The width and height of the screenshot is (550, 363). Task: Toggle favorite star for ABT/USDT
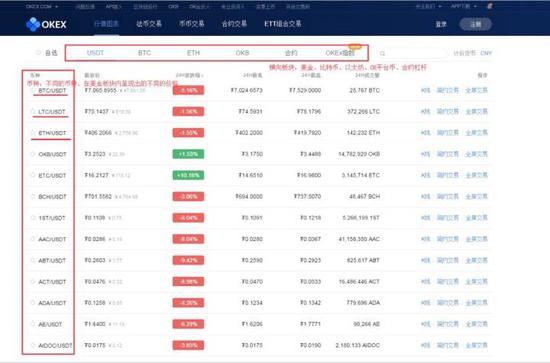pos(33,260)
